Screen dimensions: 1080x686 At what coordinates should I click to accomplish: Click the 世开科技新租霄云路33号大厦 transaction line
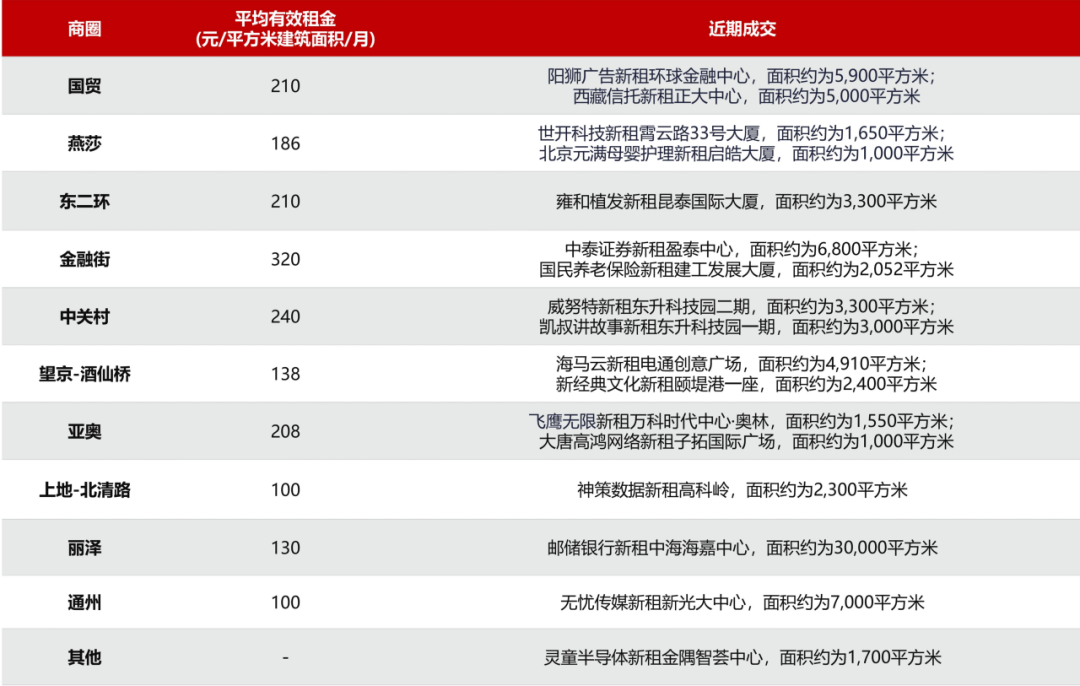tap(742, 133)
